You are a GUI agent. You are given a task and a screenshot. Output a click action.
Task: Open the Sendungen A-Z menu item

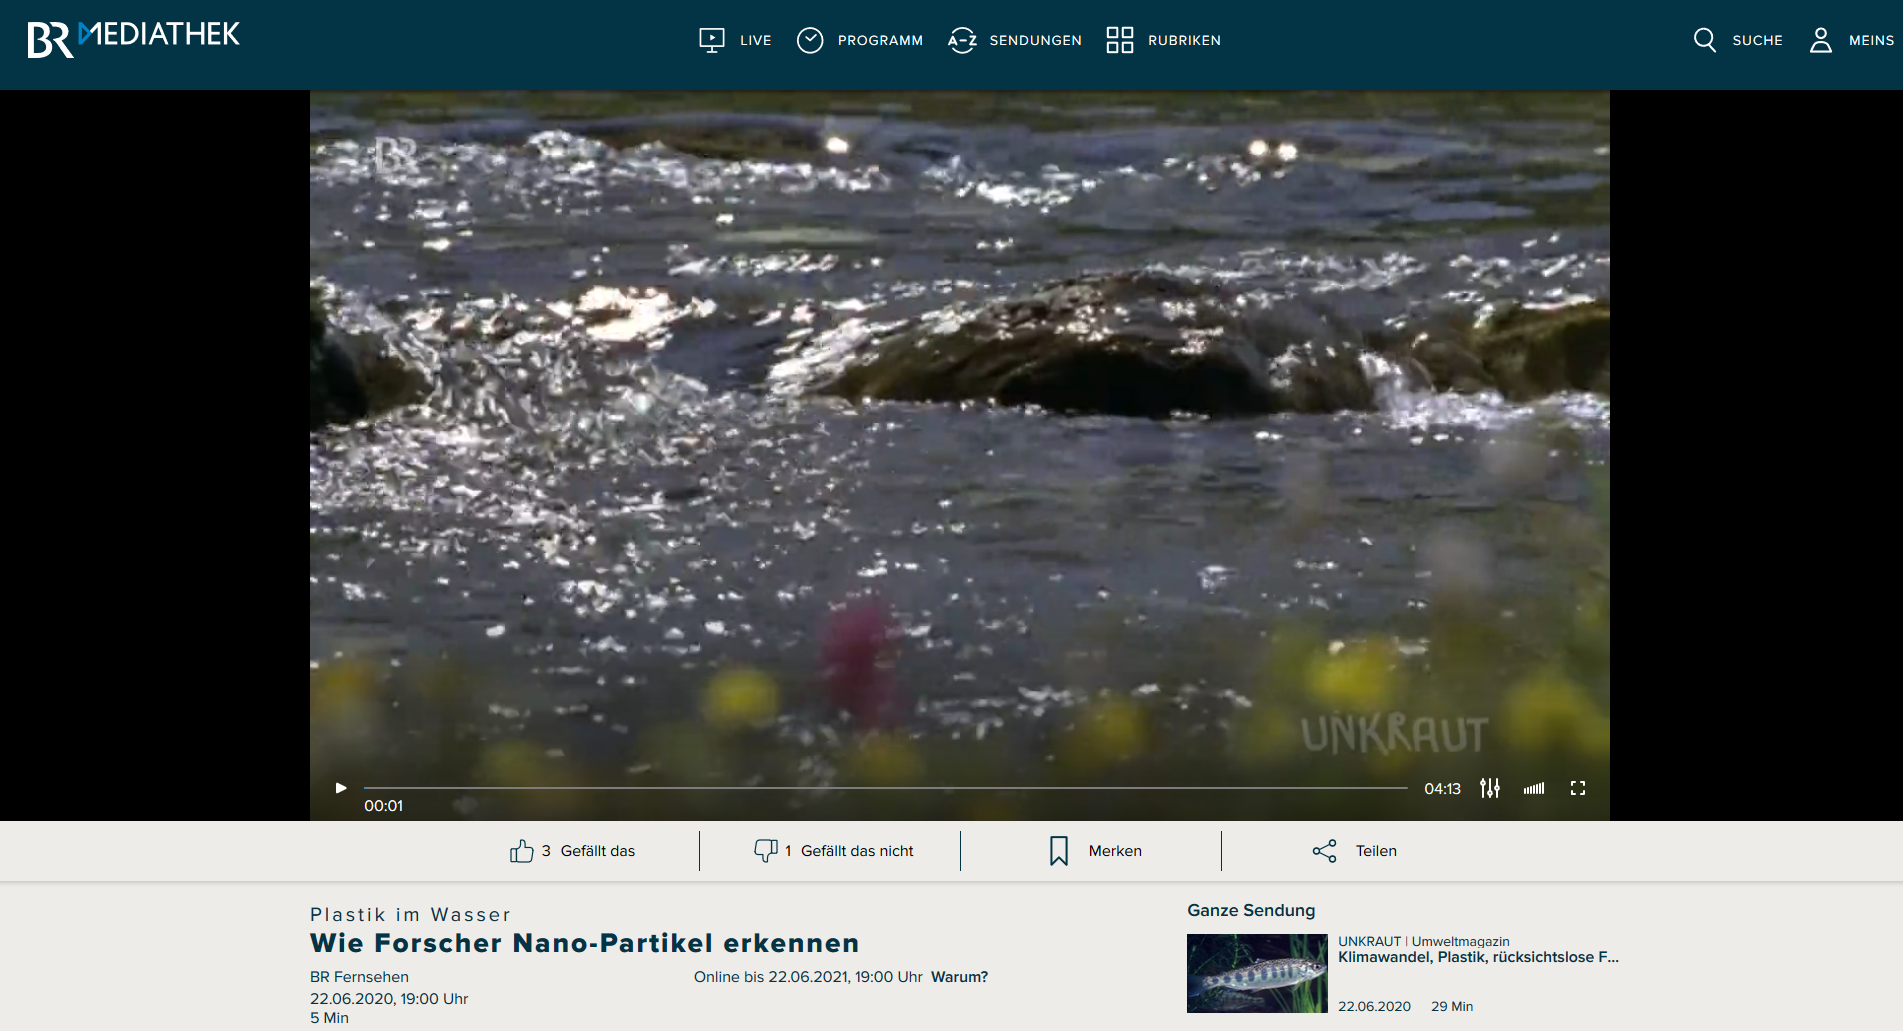coord(1035,40)
